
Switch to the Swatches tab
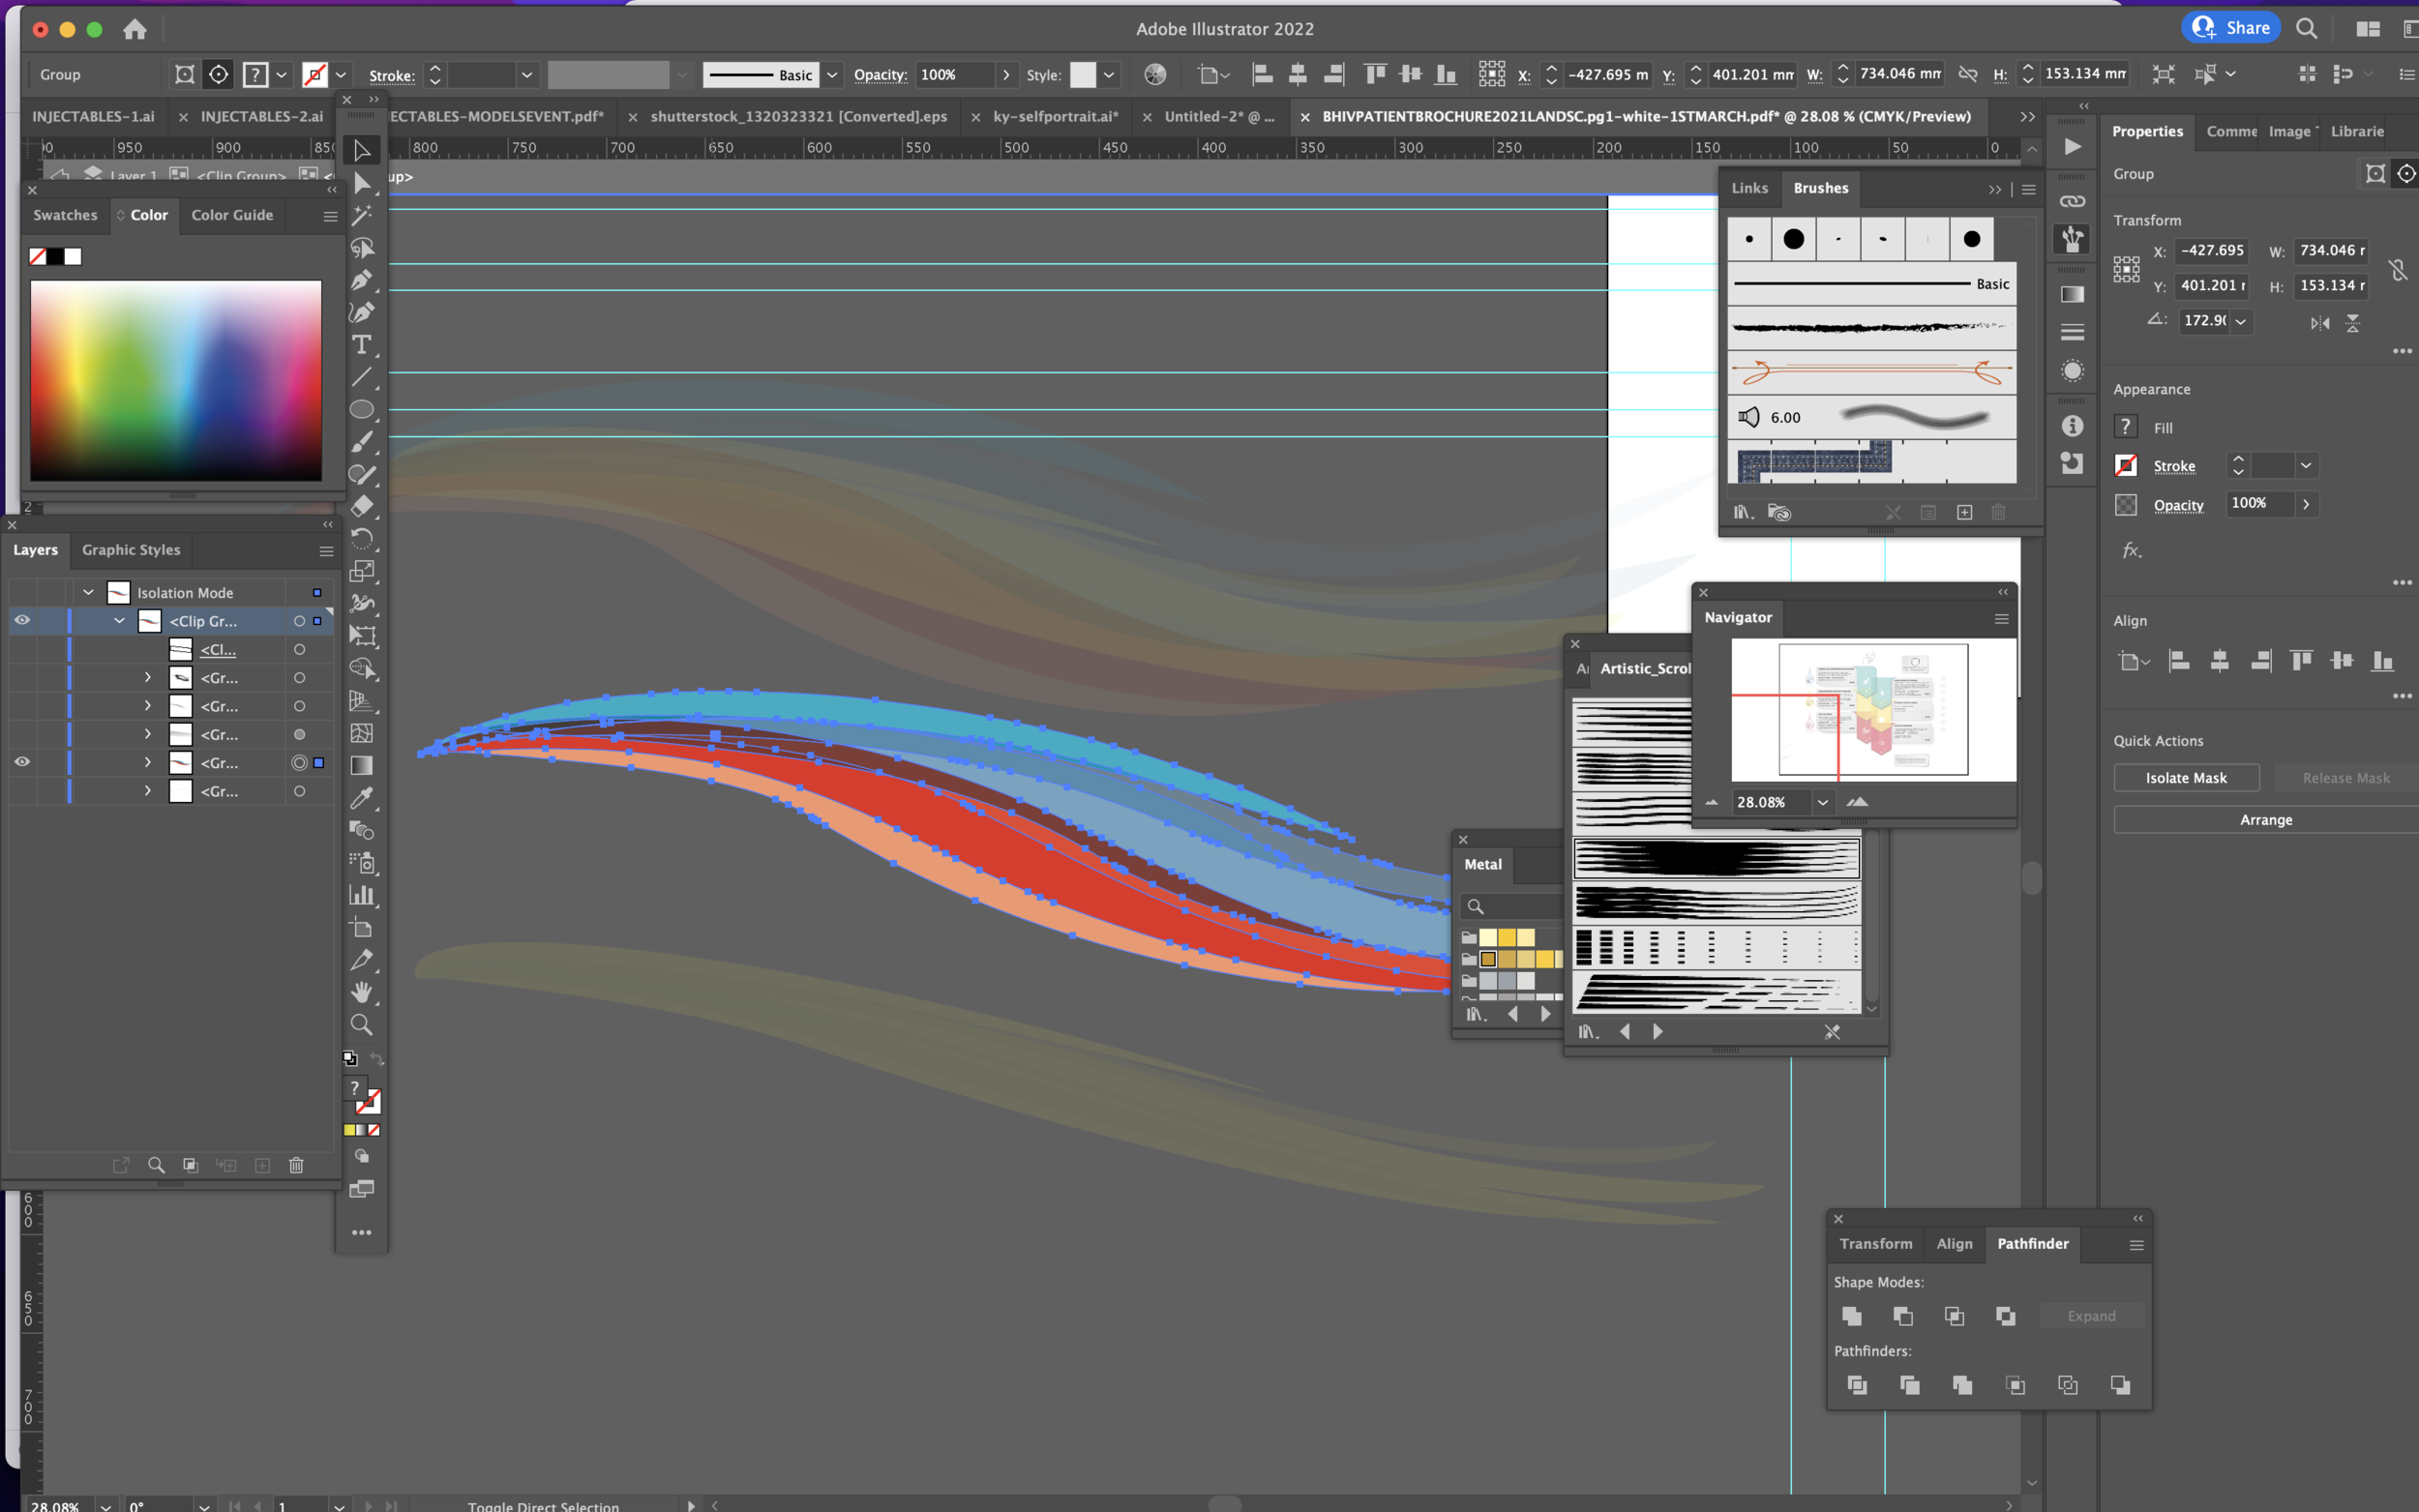[65, 215]
